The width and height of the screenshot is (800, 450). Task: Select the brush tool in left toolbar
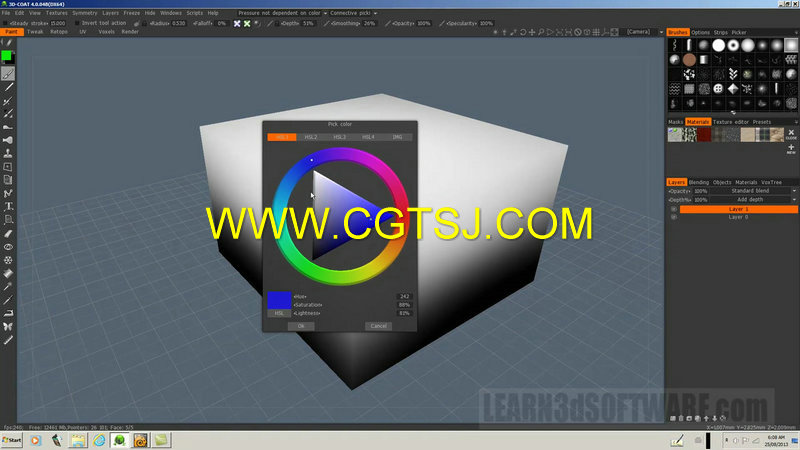8,74
